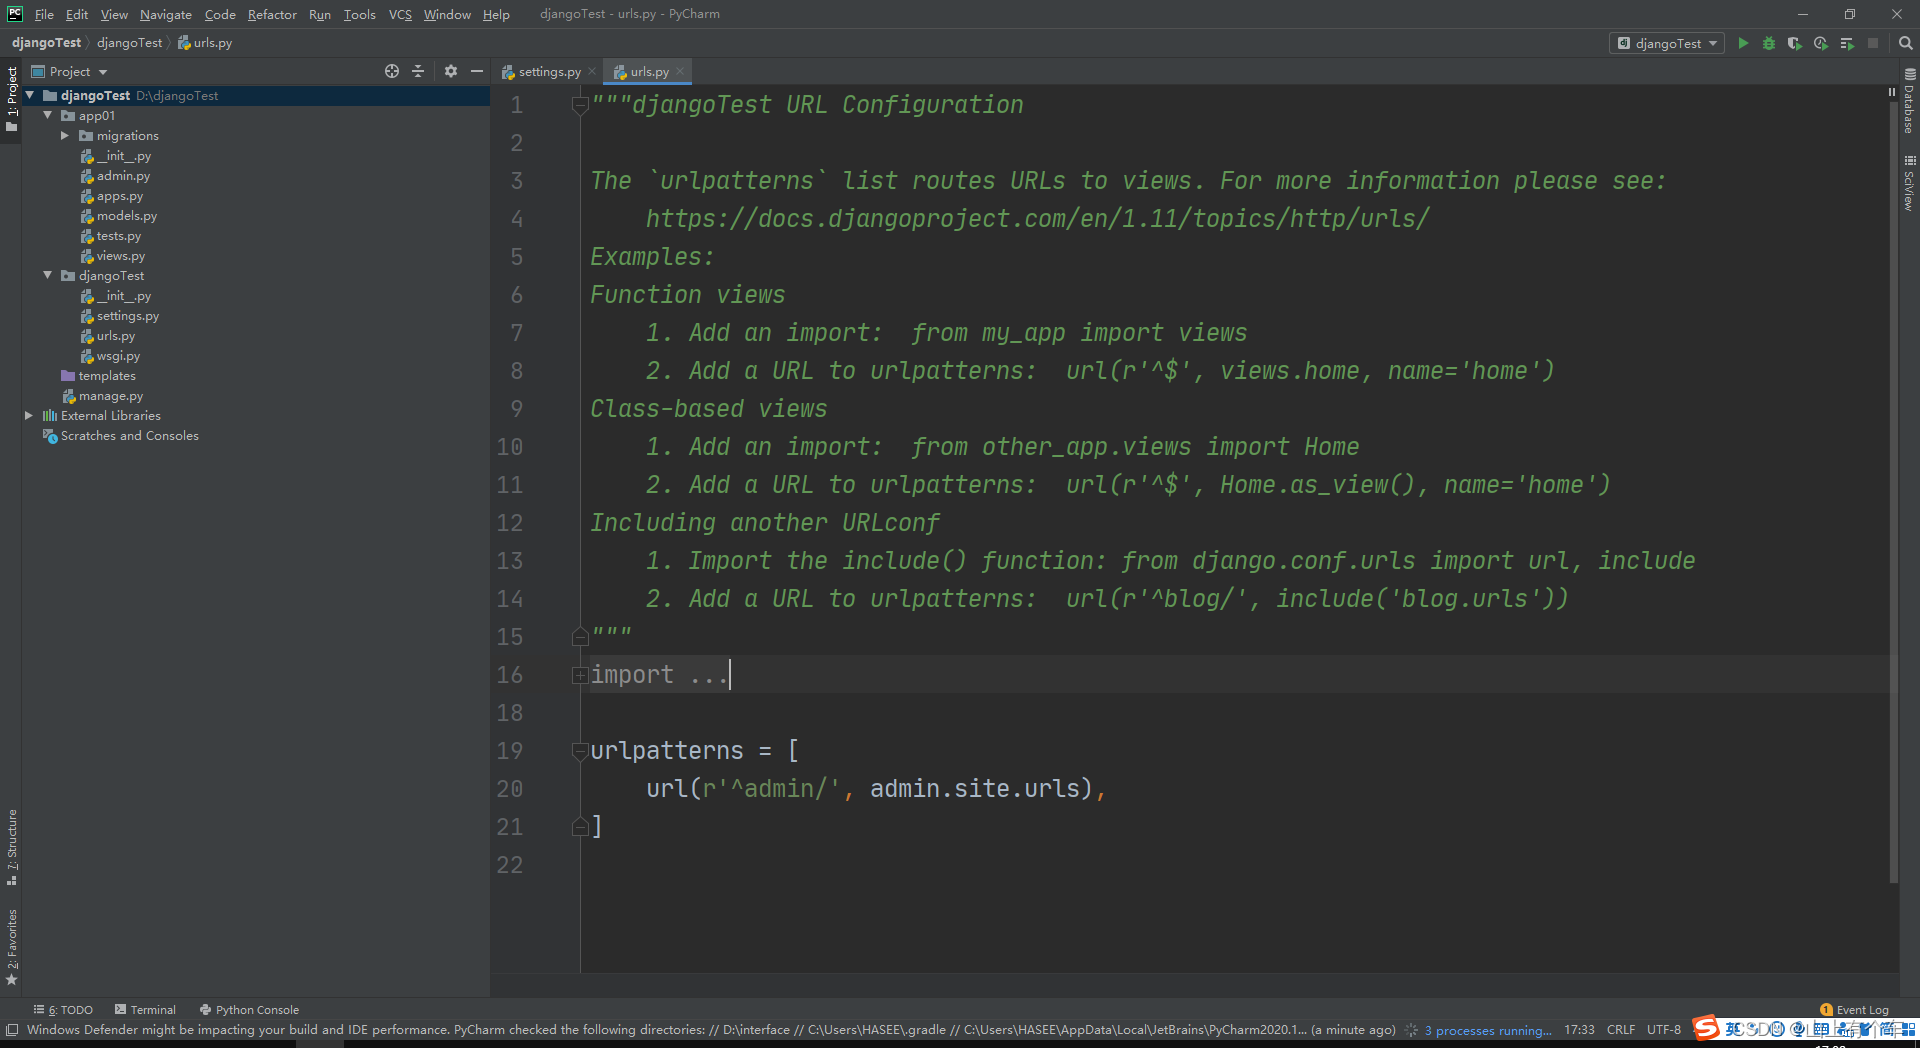Click line separator CRLF in status bar

(1621, 1030)
